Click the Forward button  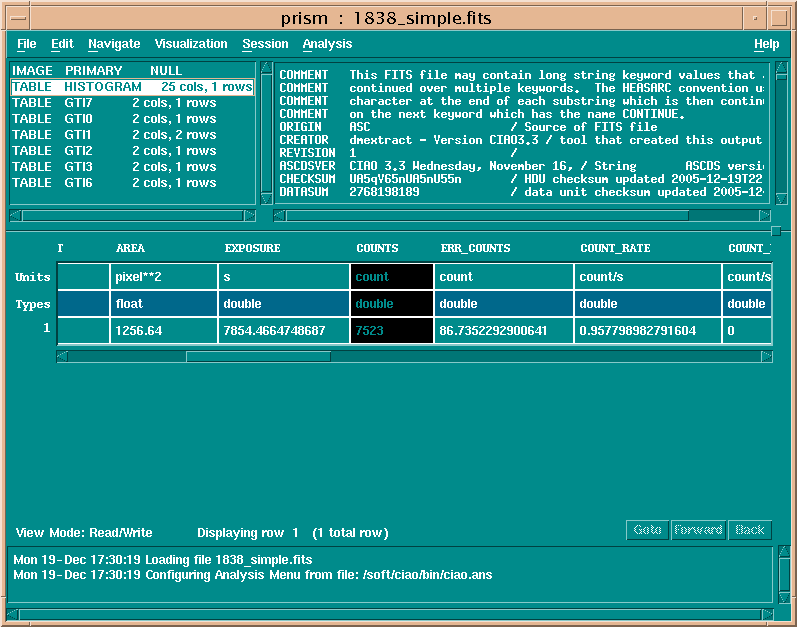click(x=698, y=530)
